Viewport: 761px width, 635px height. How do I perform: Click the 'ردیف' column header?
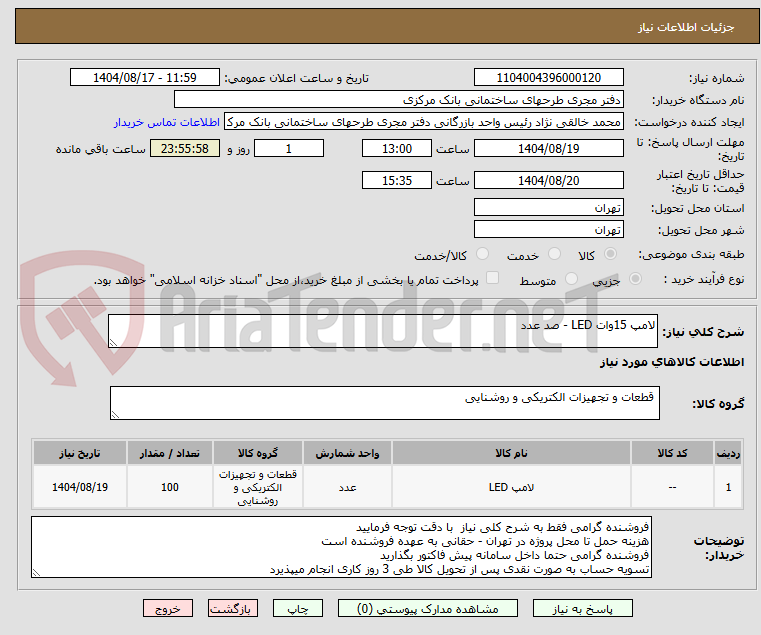click(728, 453)
